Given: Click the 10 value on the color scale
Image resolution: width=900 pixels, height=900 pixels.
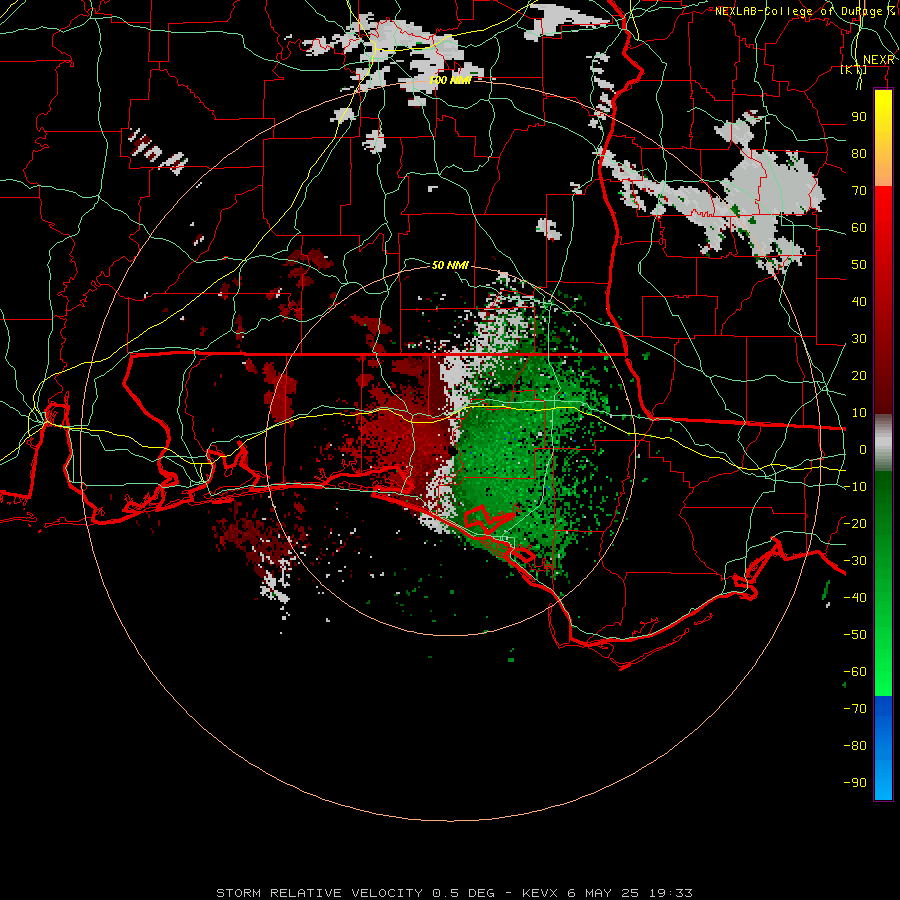Looking at the screenshot, I should click(x=859, y=413).
